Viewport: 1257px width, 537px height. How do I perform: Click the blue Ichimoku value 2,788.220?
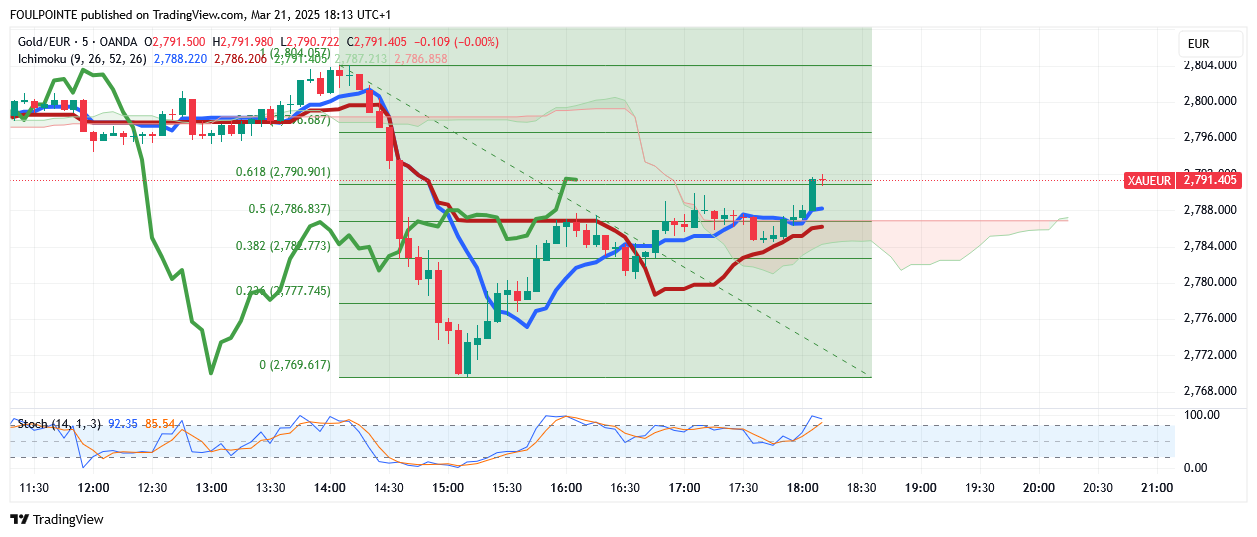181,59
